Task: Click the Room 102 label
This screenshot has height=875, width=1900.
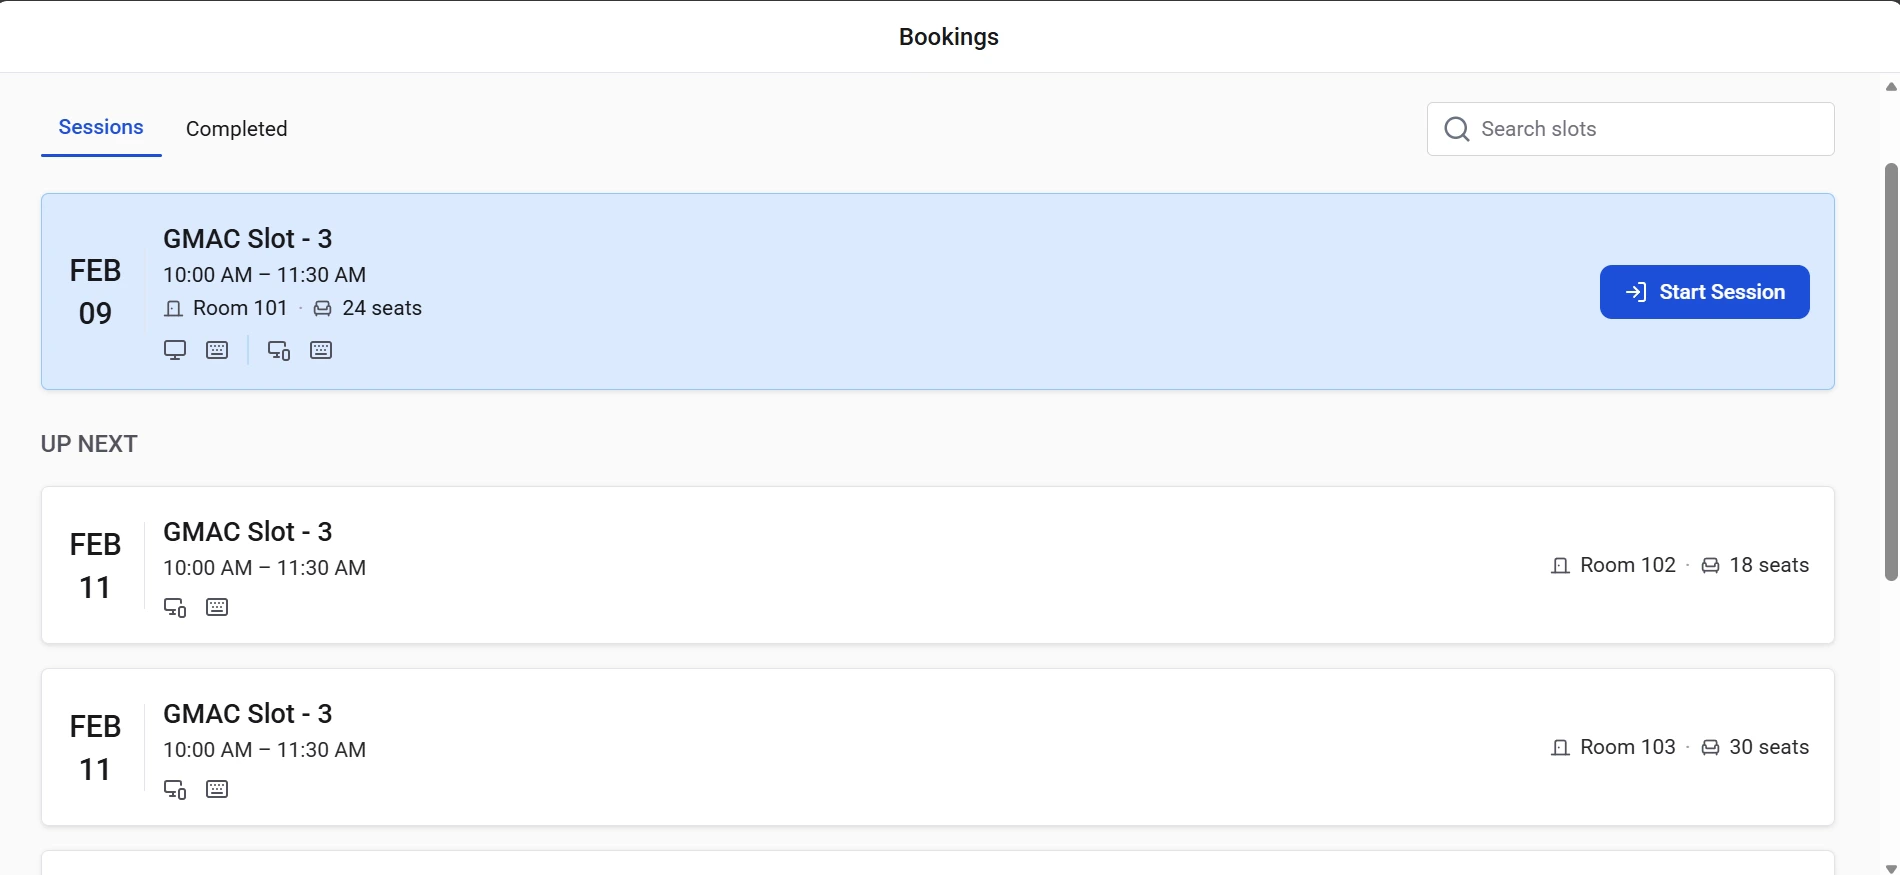Action: [x=1628, y=565]
